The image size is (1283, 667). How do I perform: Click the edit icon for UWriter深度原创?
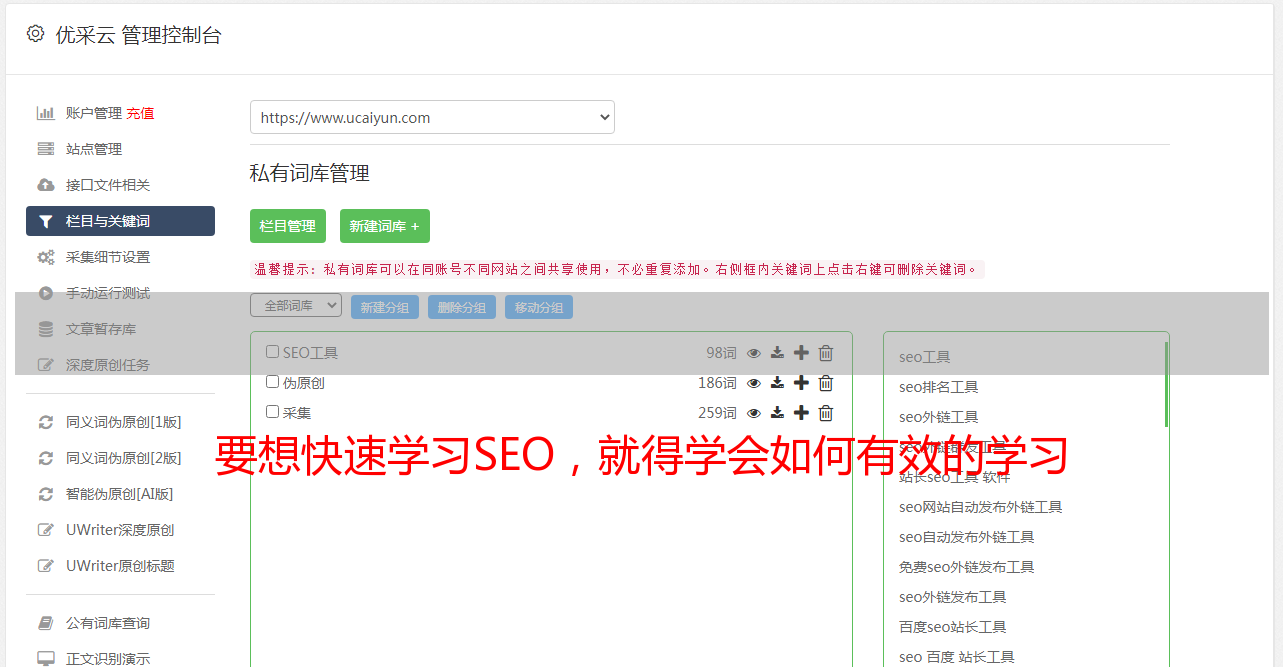pos(46,530)
